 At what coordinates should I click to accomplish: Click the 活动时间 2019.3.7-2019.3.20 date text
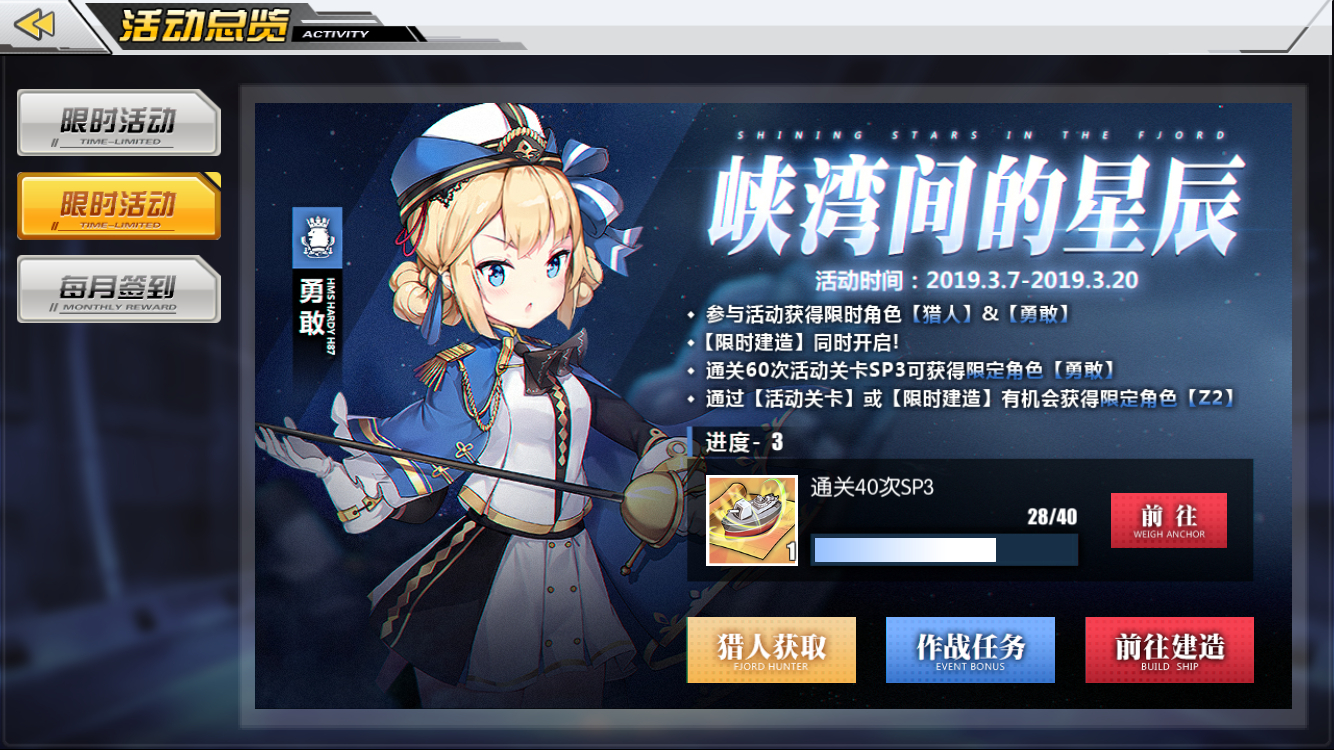tap(976, 279)
